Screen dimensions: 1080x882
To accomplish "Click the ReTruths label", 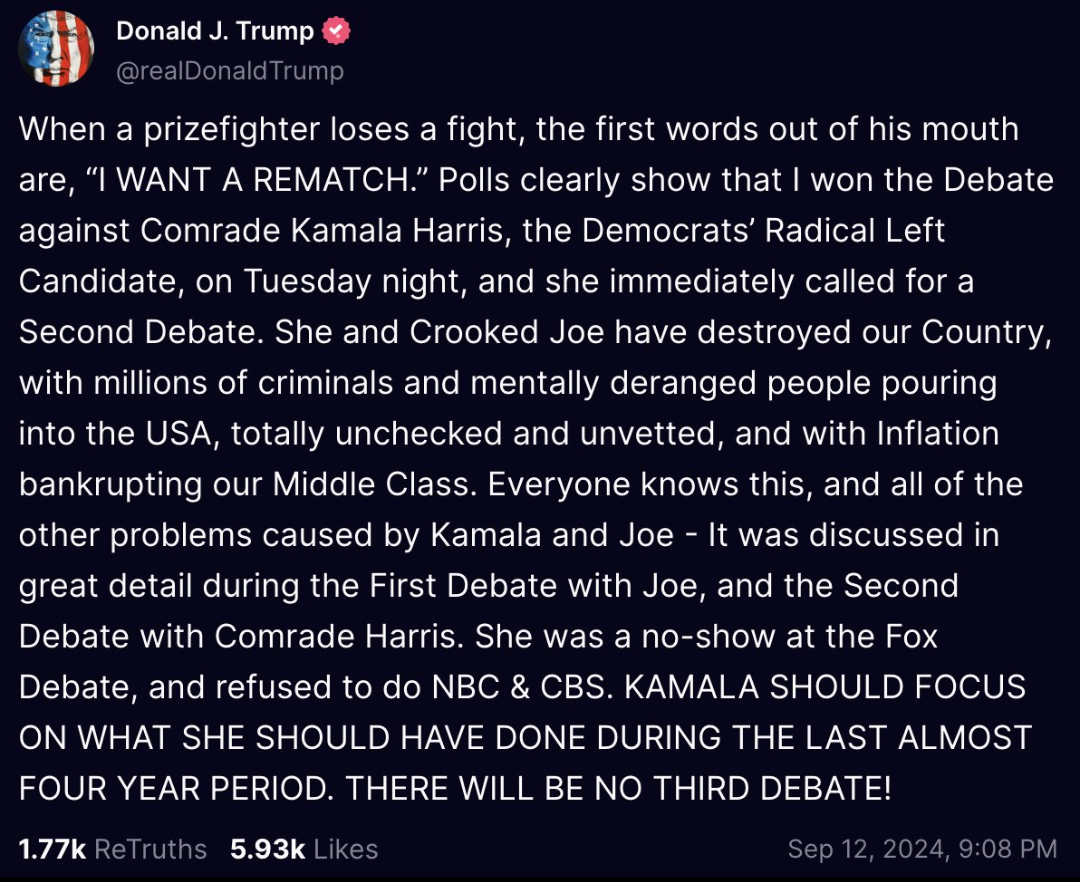I will pos(150,849).
